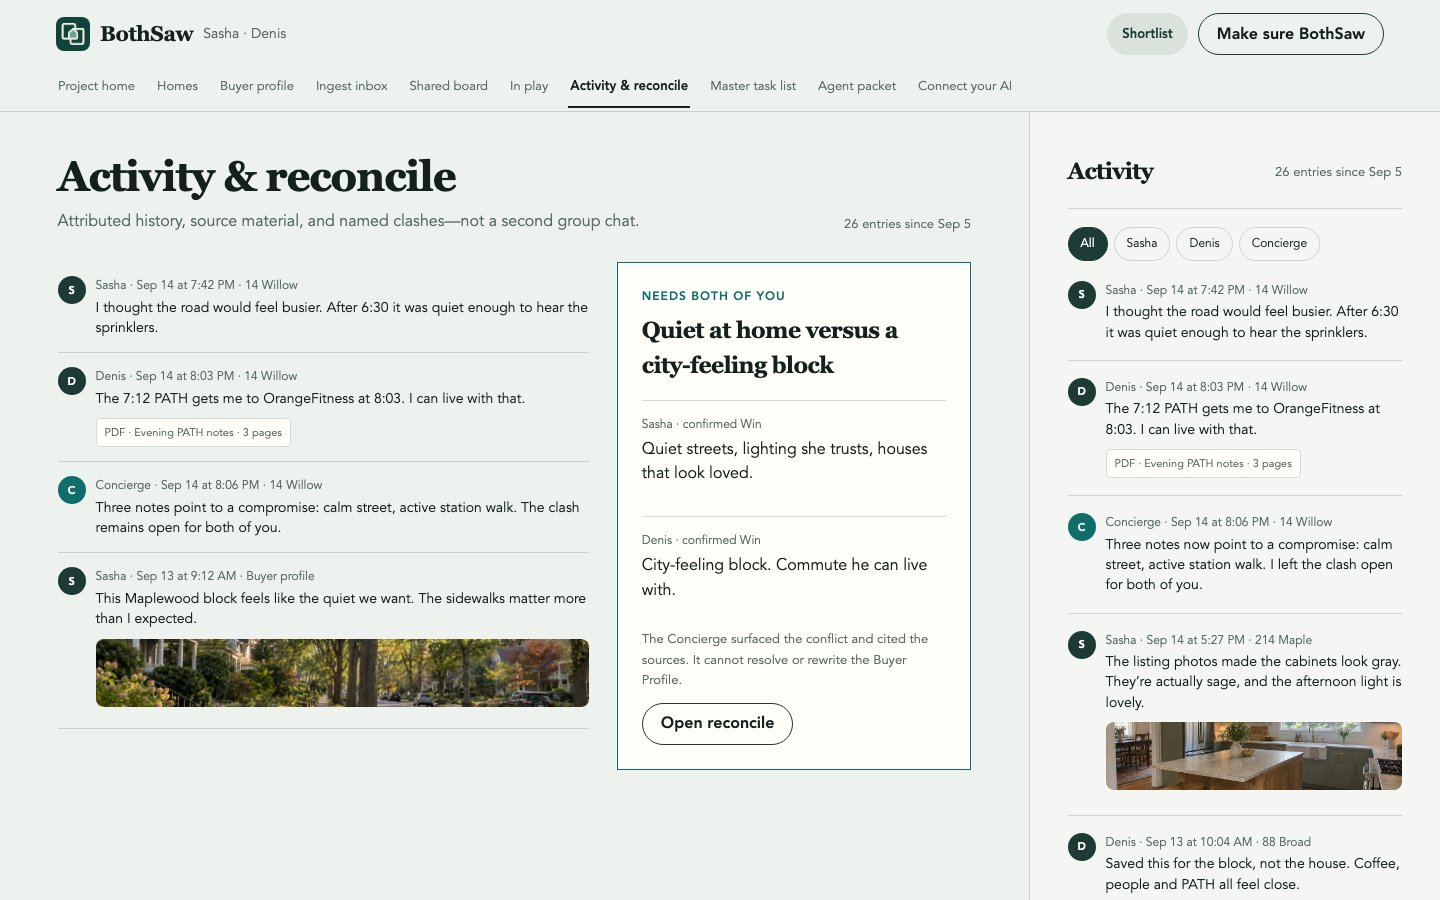Switch to the In play tab
The width and height of the screenshot is (1440, 900).
[529, 86]
